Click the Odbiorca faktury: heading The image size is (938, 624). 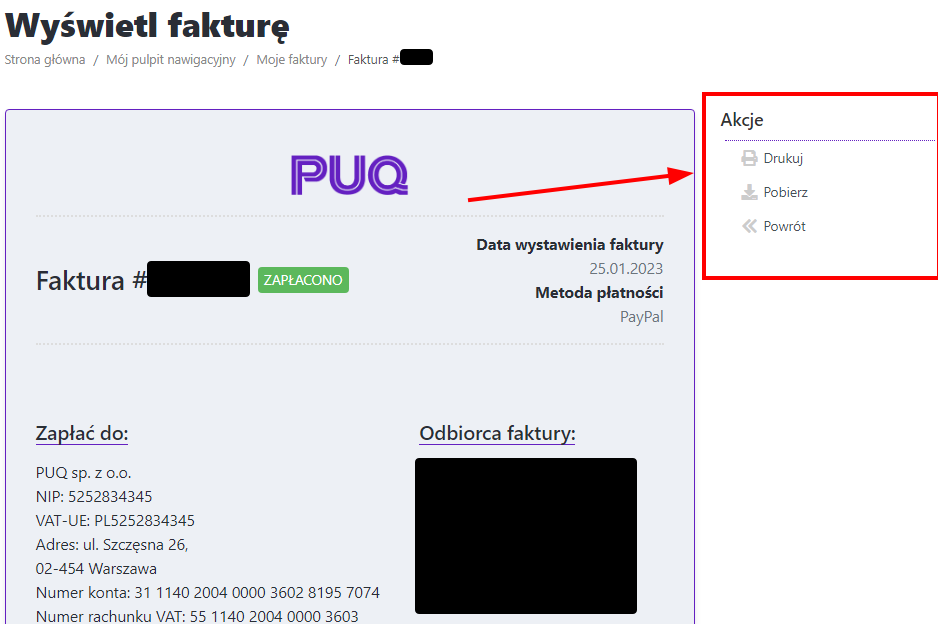(497, 433)
